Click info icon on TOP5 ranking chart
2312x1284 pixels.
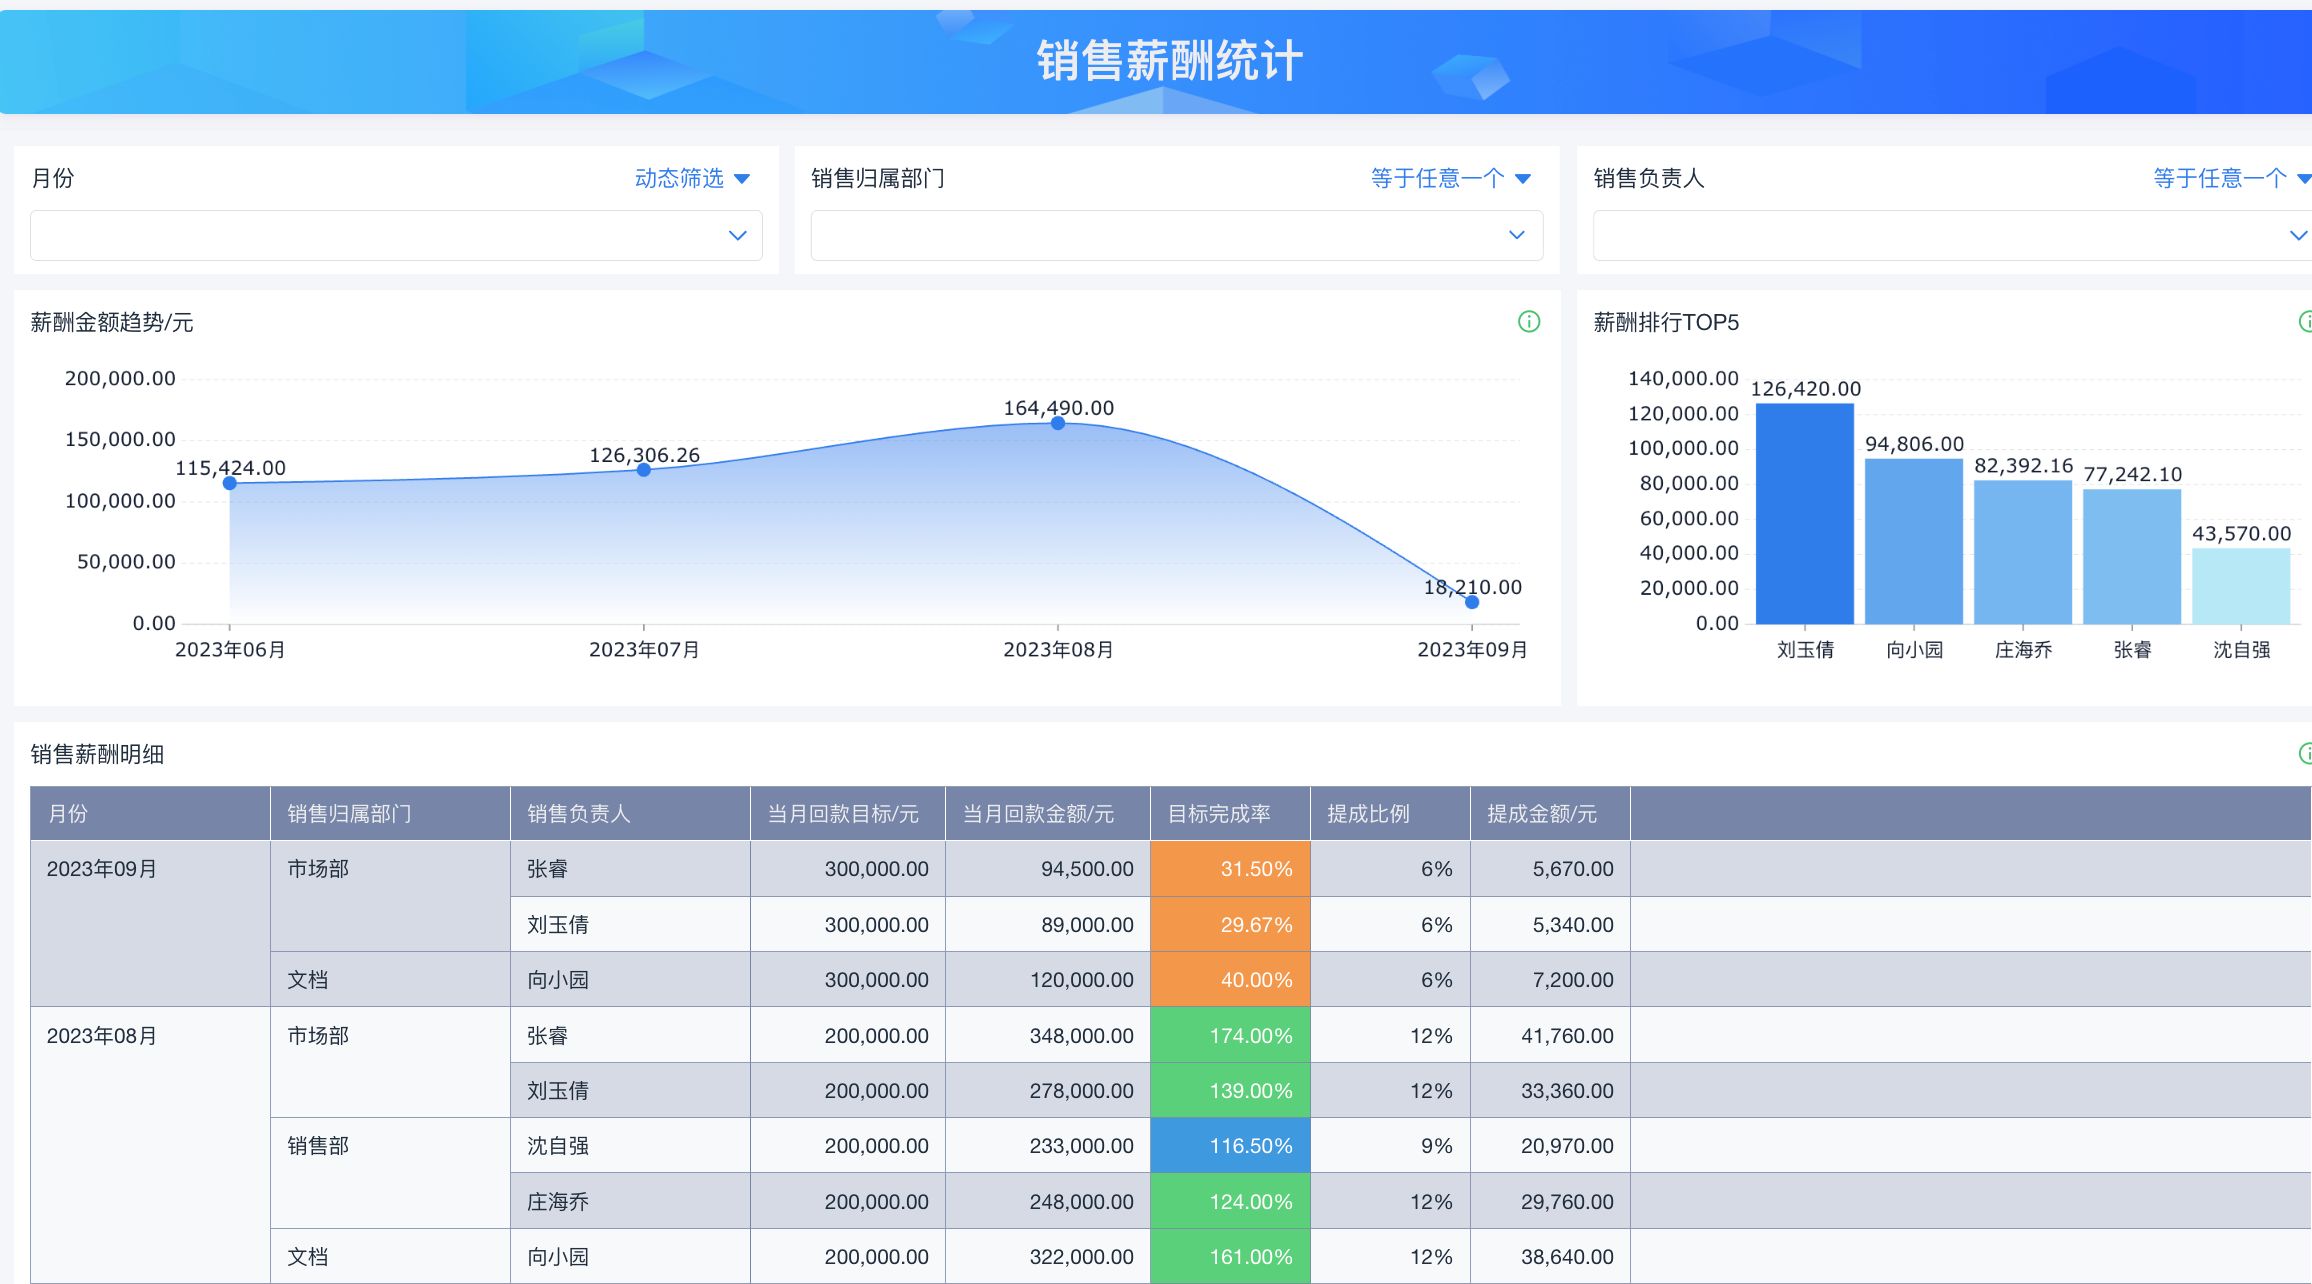(2305, 321)
